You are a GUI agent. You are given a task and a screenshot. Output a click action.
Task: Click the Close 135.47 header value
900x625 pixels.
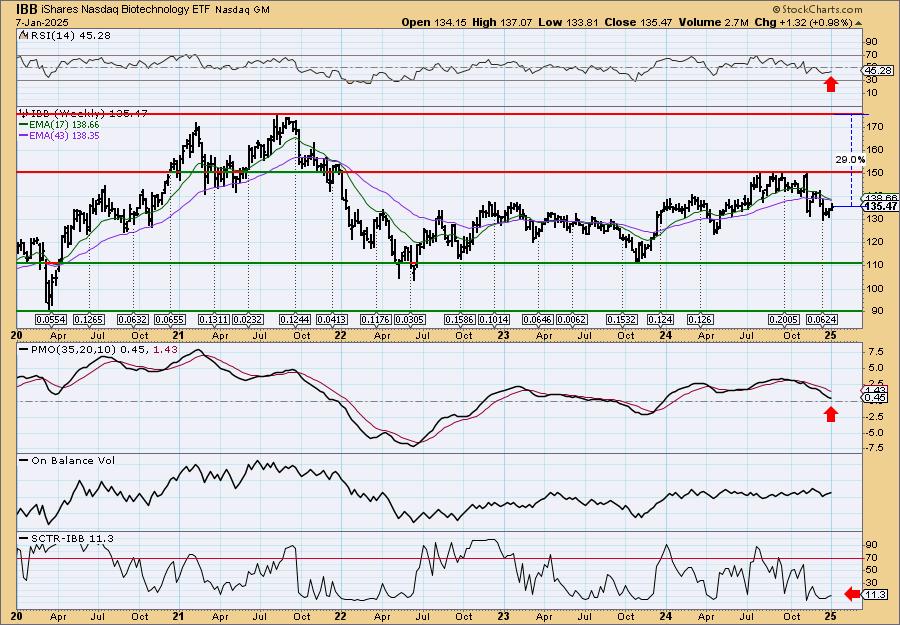(638, 22)
